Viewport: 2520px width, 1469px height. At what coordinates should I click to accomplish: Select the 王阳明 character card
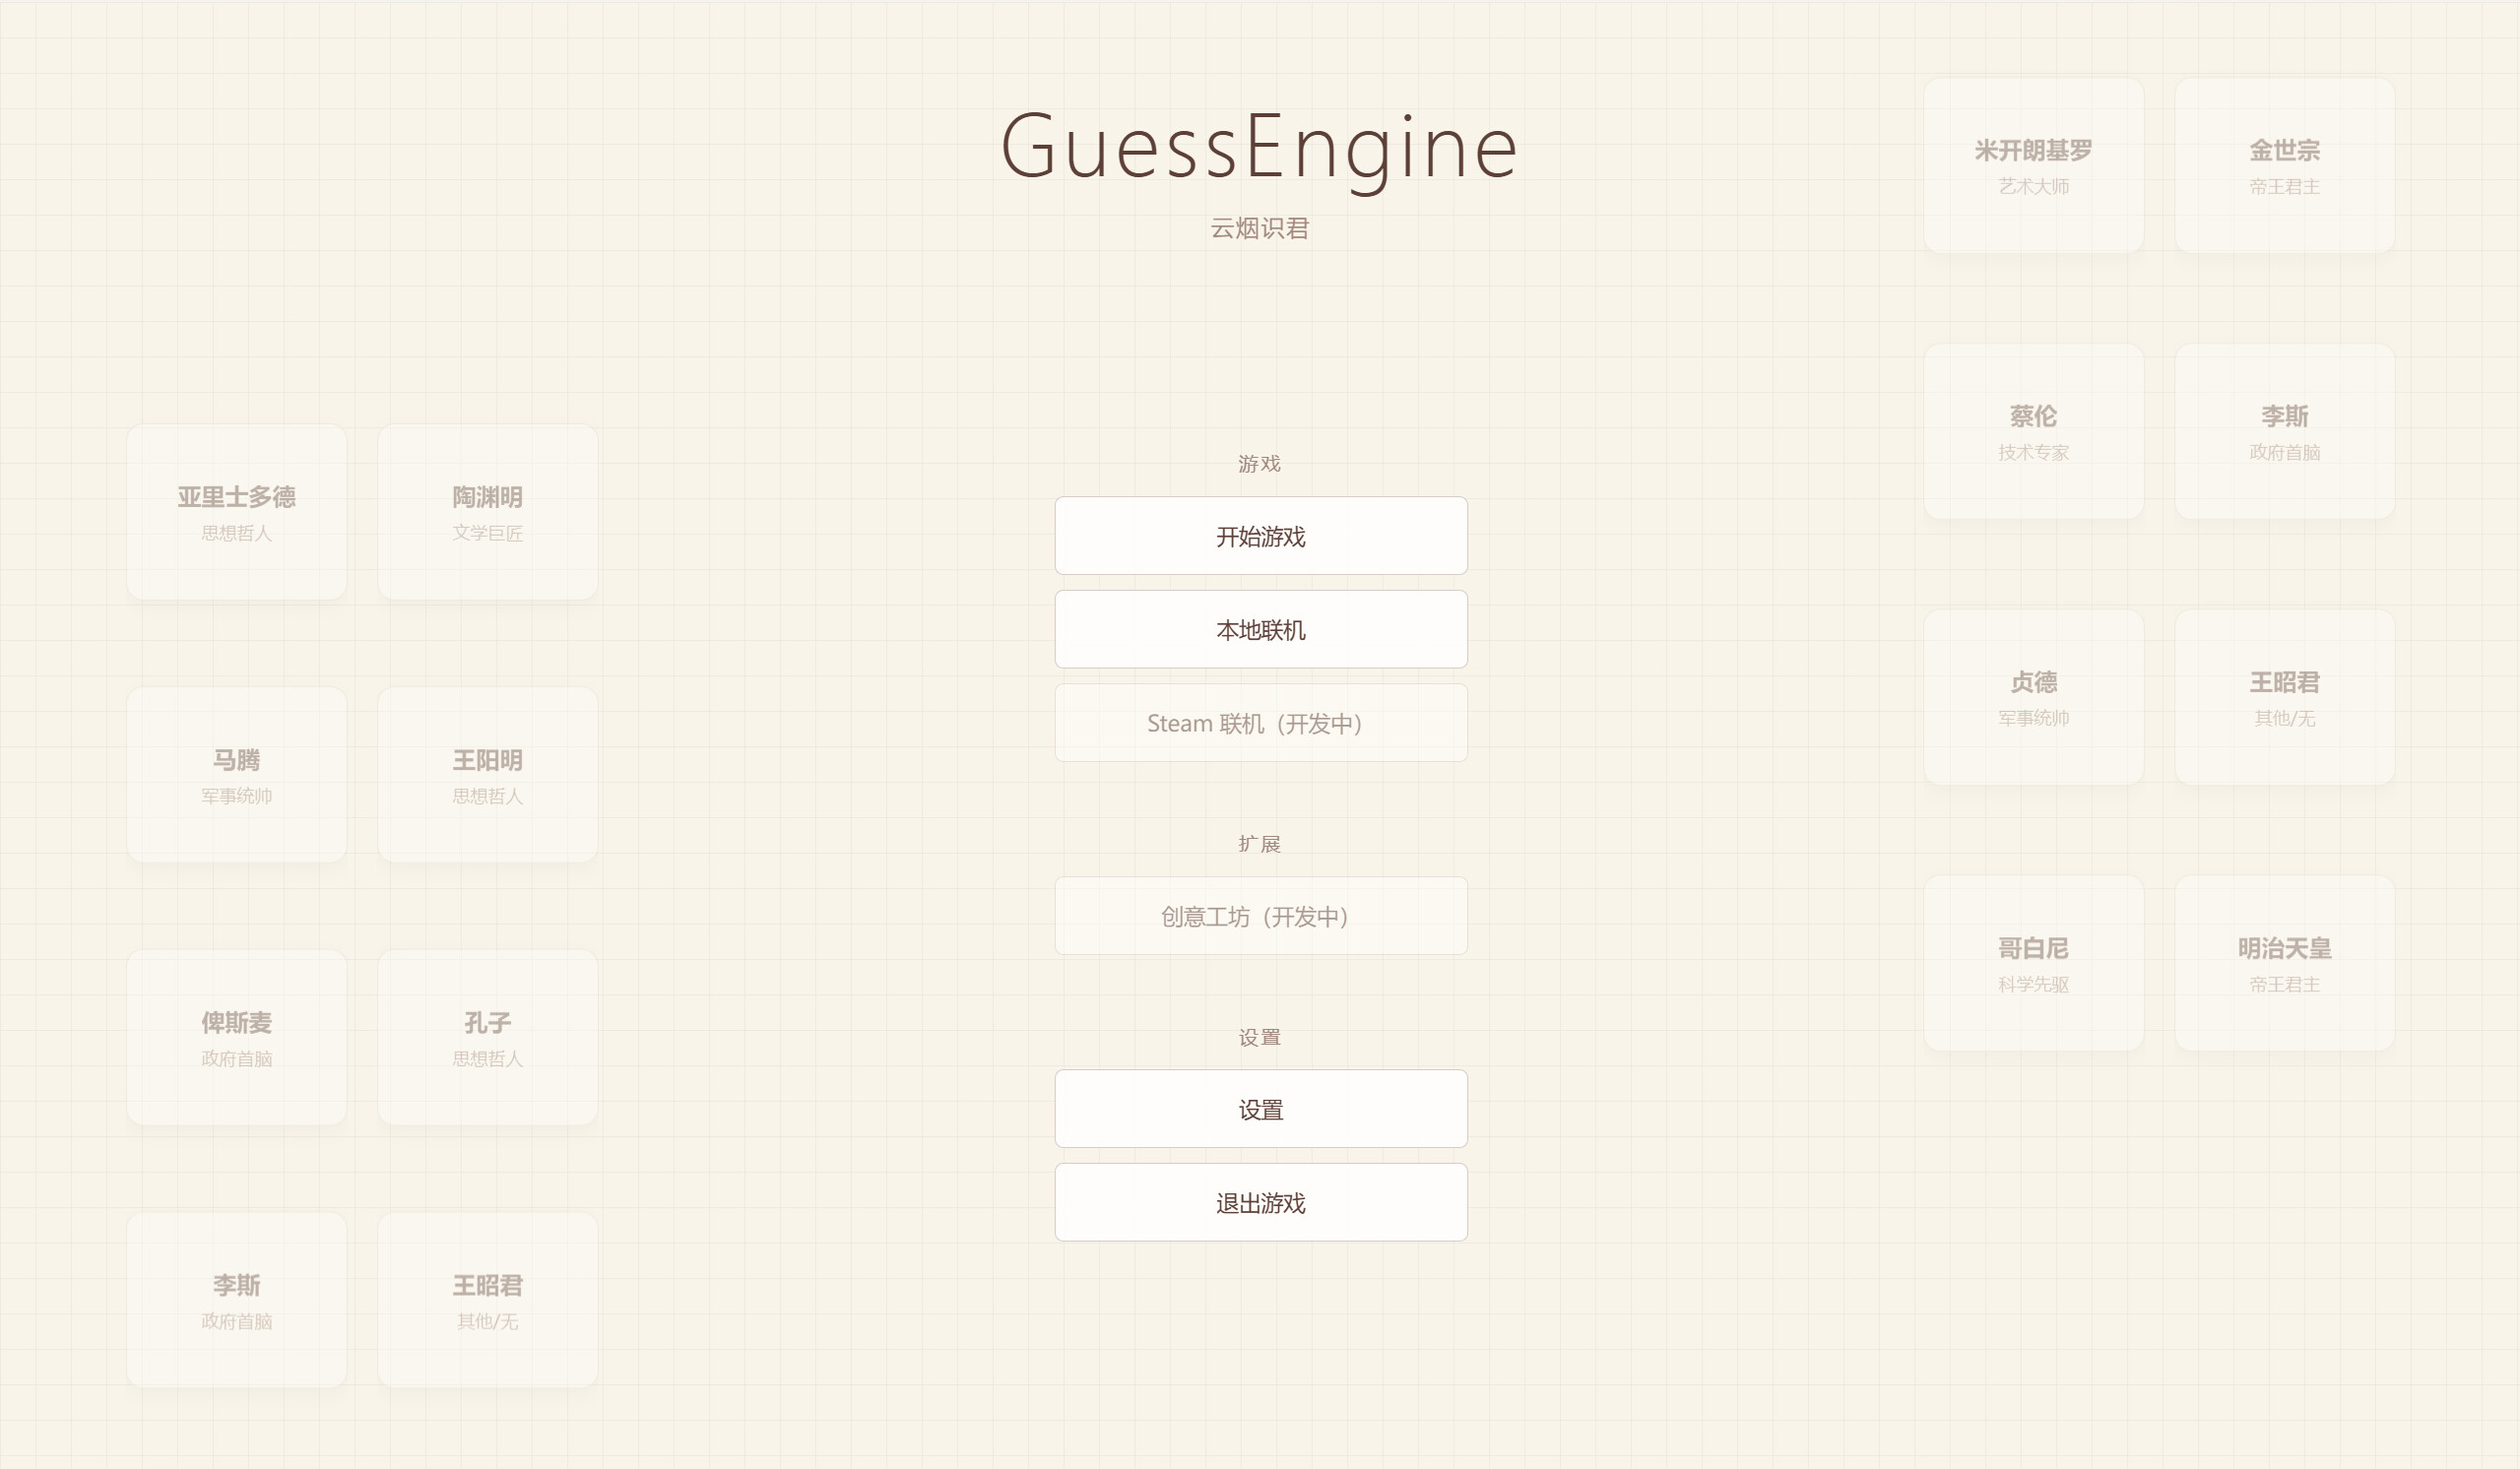(487, 774)
